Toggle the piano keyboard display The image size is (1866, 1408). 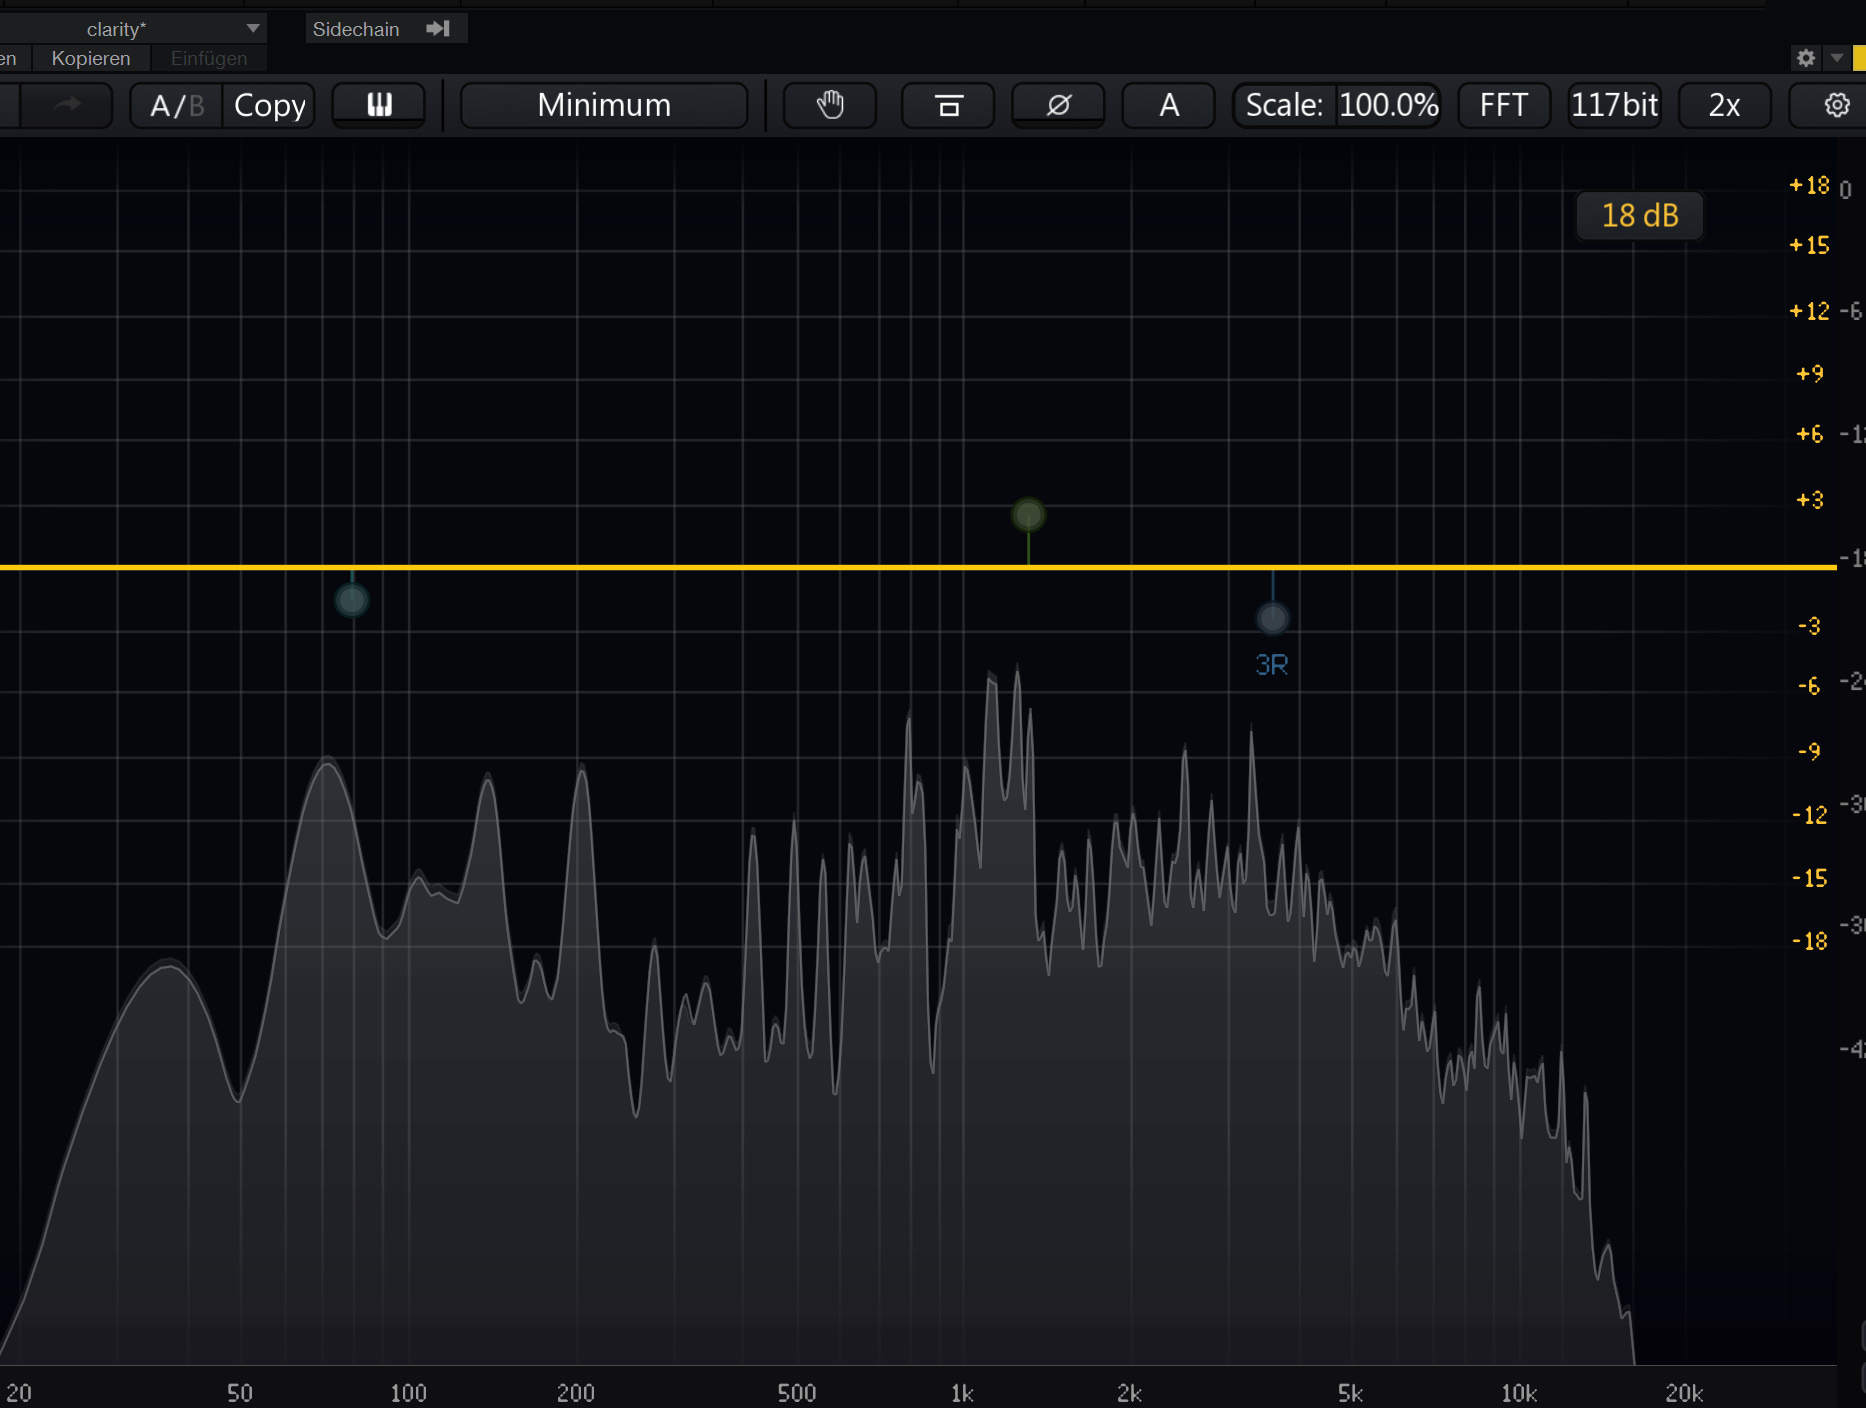pos(379,105)
